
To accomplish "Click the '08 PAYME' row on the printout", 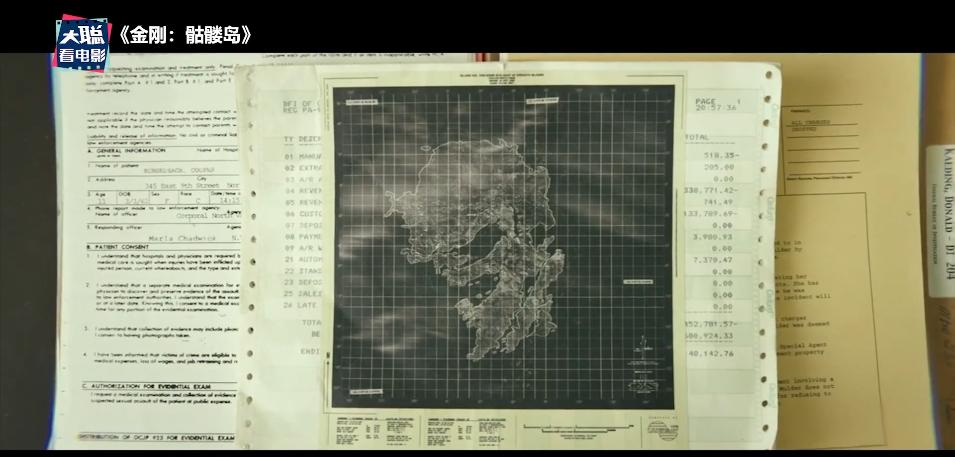I will point(303,237).
